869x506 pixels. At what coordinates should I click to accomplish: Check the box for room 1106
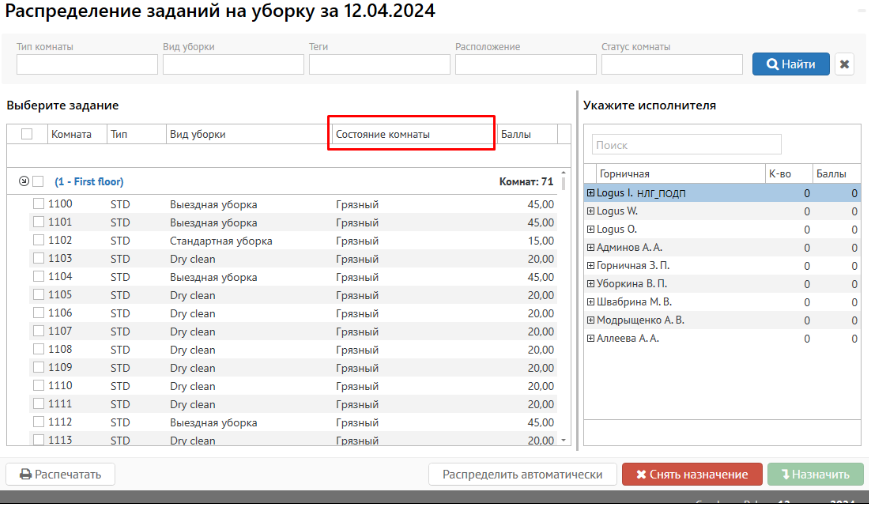click(x=38, y=313)
